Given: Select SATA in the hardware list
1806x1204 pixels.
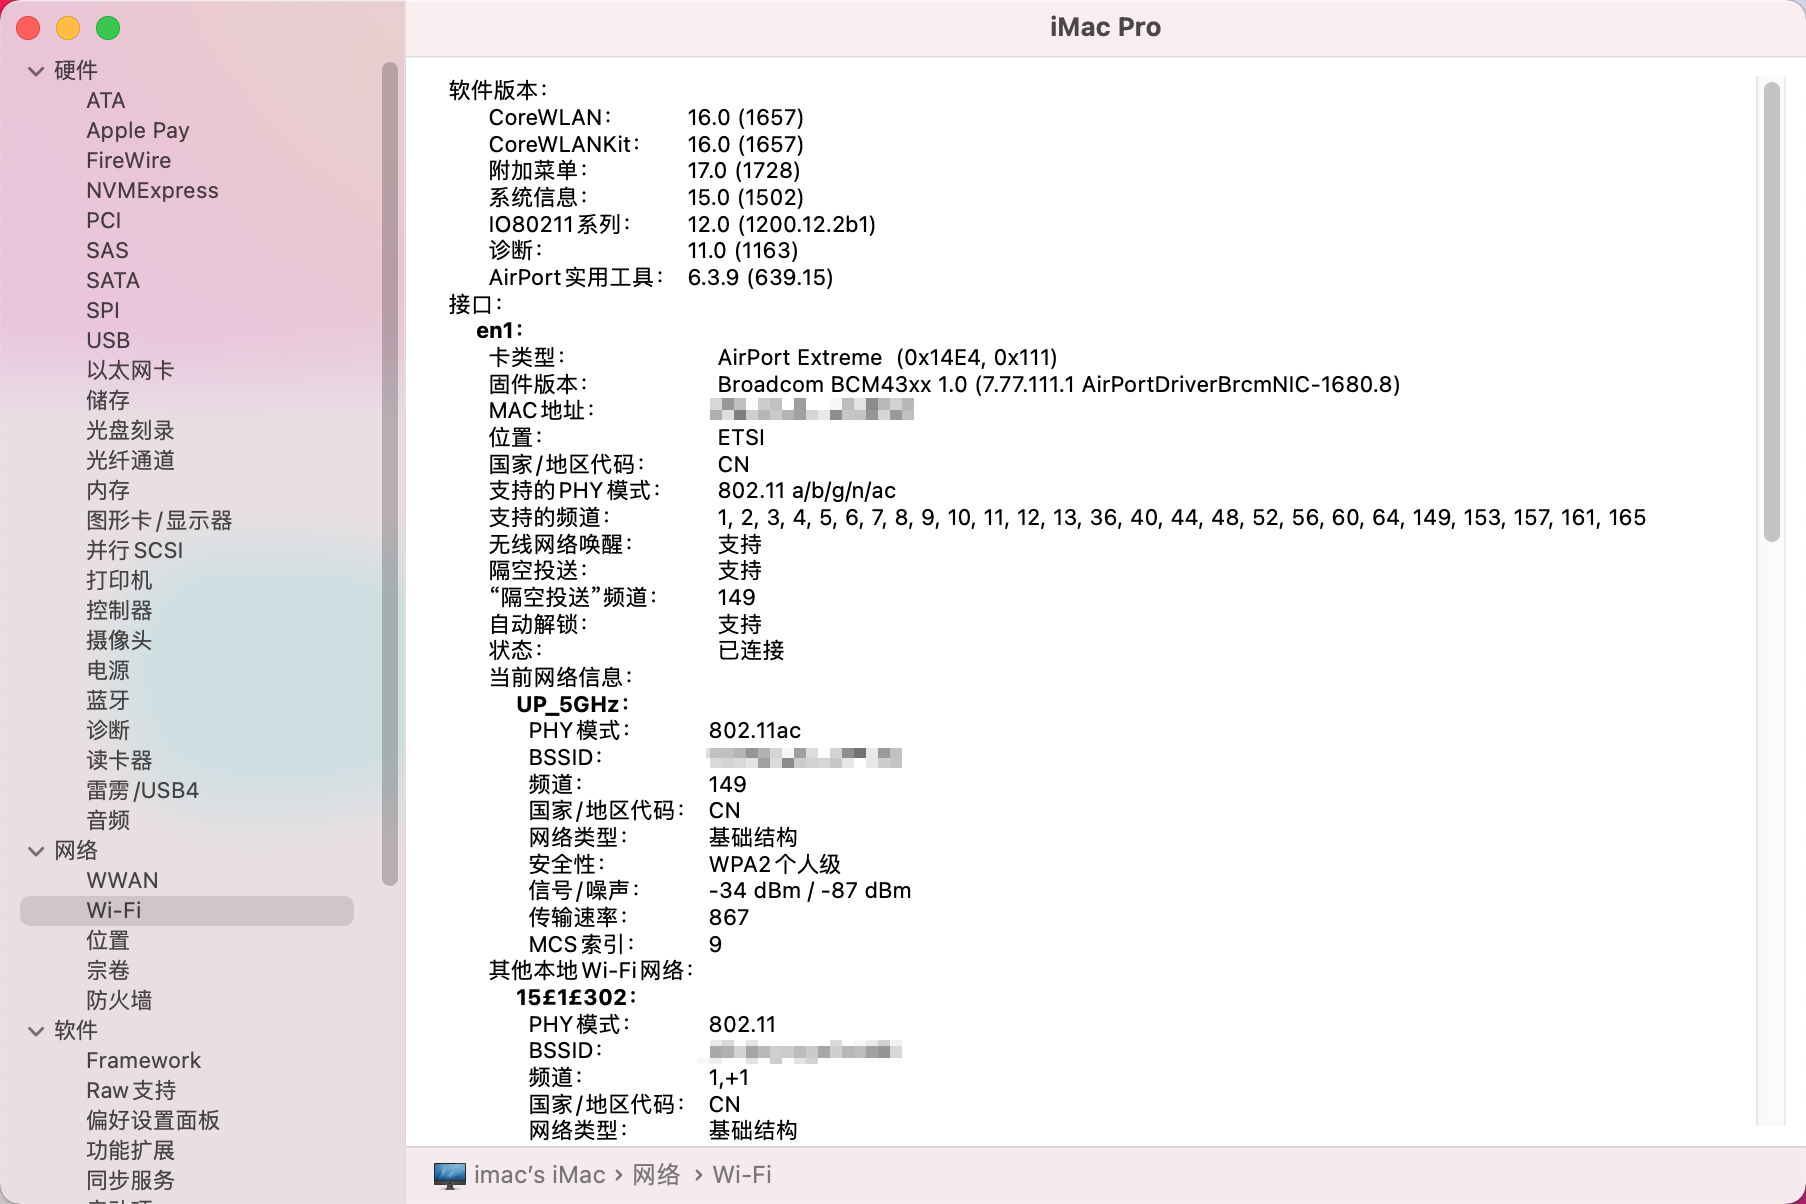Looking at the screenshot, I should click(x=113, y=281).
